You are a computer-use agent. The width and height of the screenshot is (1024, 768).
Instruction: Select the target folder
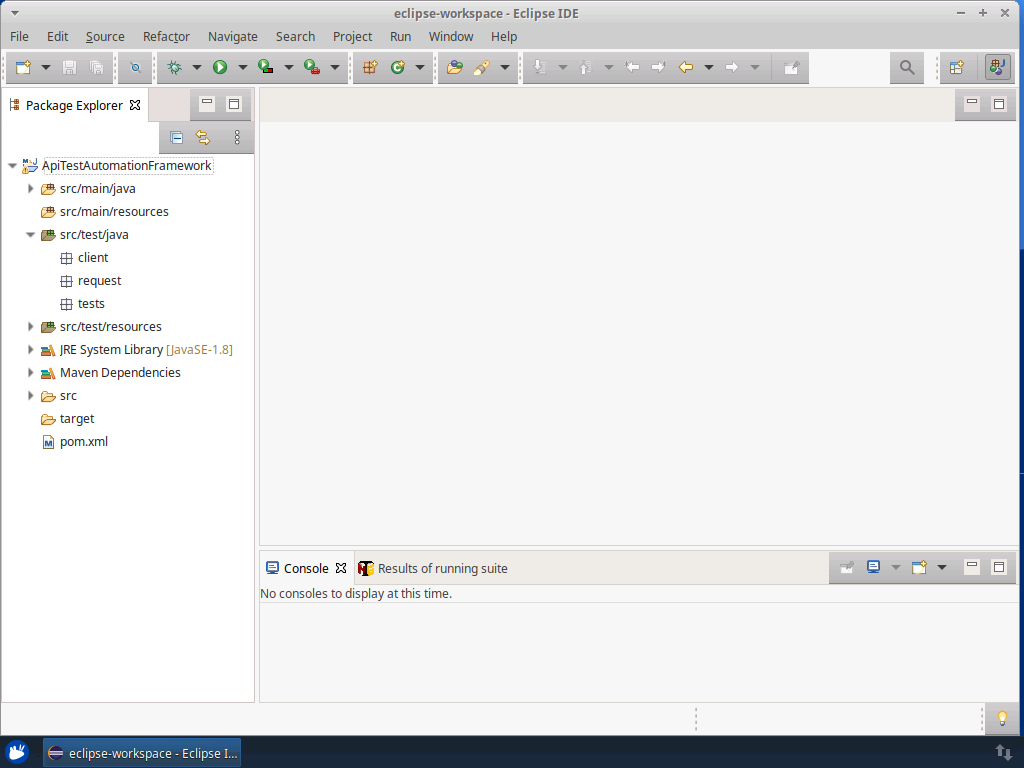[76, 419]
